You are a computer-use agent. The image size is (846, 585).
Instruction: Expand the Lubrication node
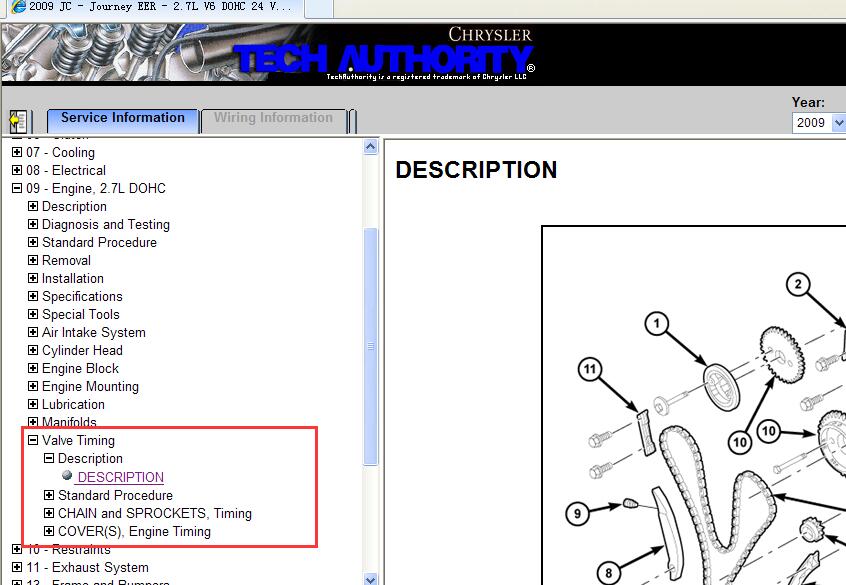tap(33, 404)
